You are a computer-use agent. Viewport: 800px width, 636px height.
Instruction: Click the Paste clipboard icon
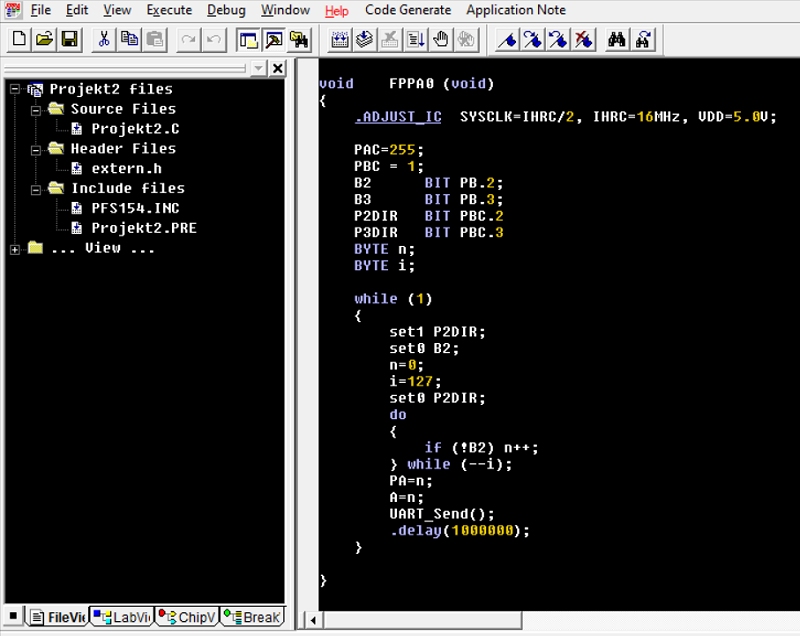154,40
